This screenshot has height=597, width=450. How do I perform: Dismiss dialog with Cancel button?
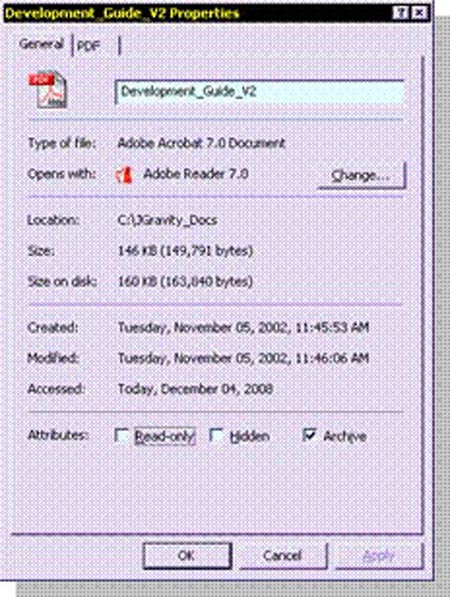click(x=282, y=555)
